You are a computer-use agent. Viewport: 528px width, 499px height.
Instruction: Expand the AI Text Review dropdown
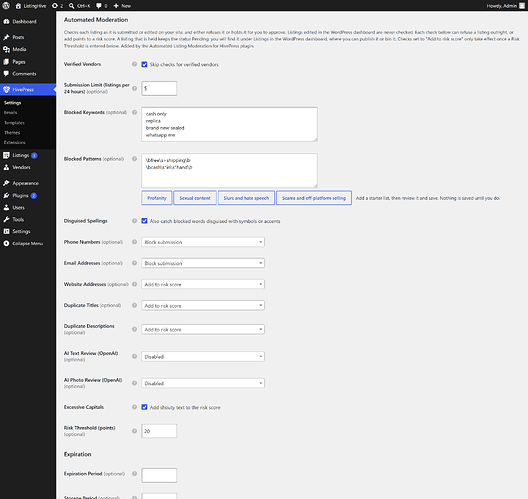point(203,357)
